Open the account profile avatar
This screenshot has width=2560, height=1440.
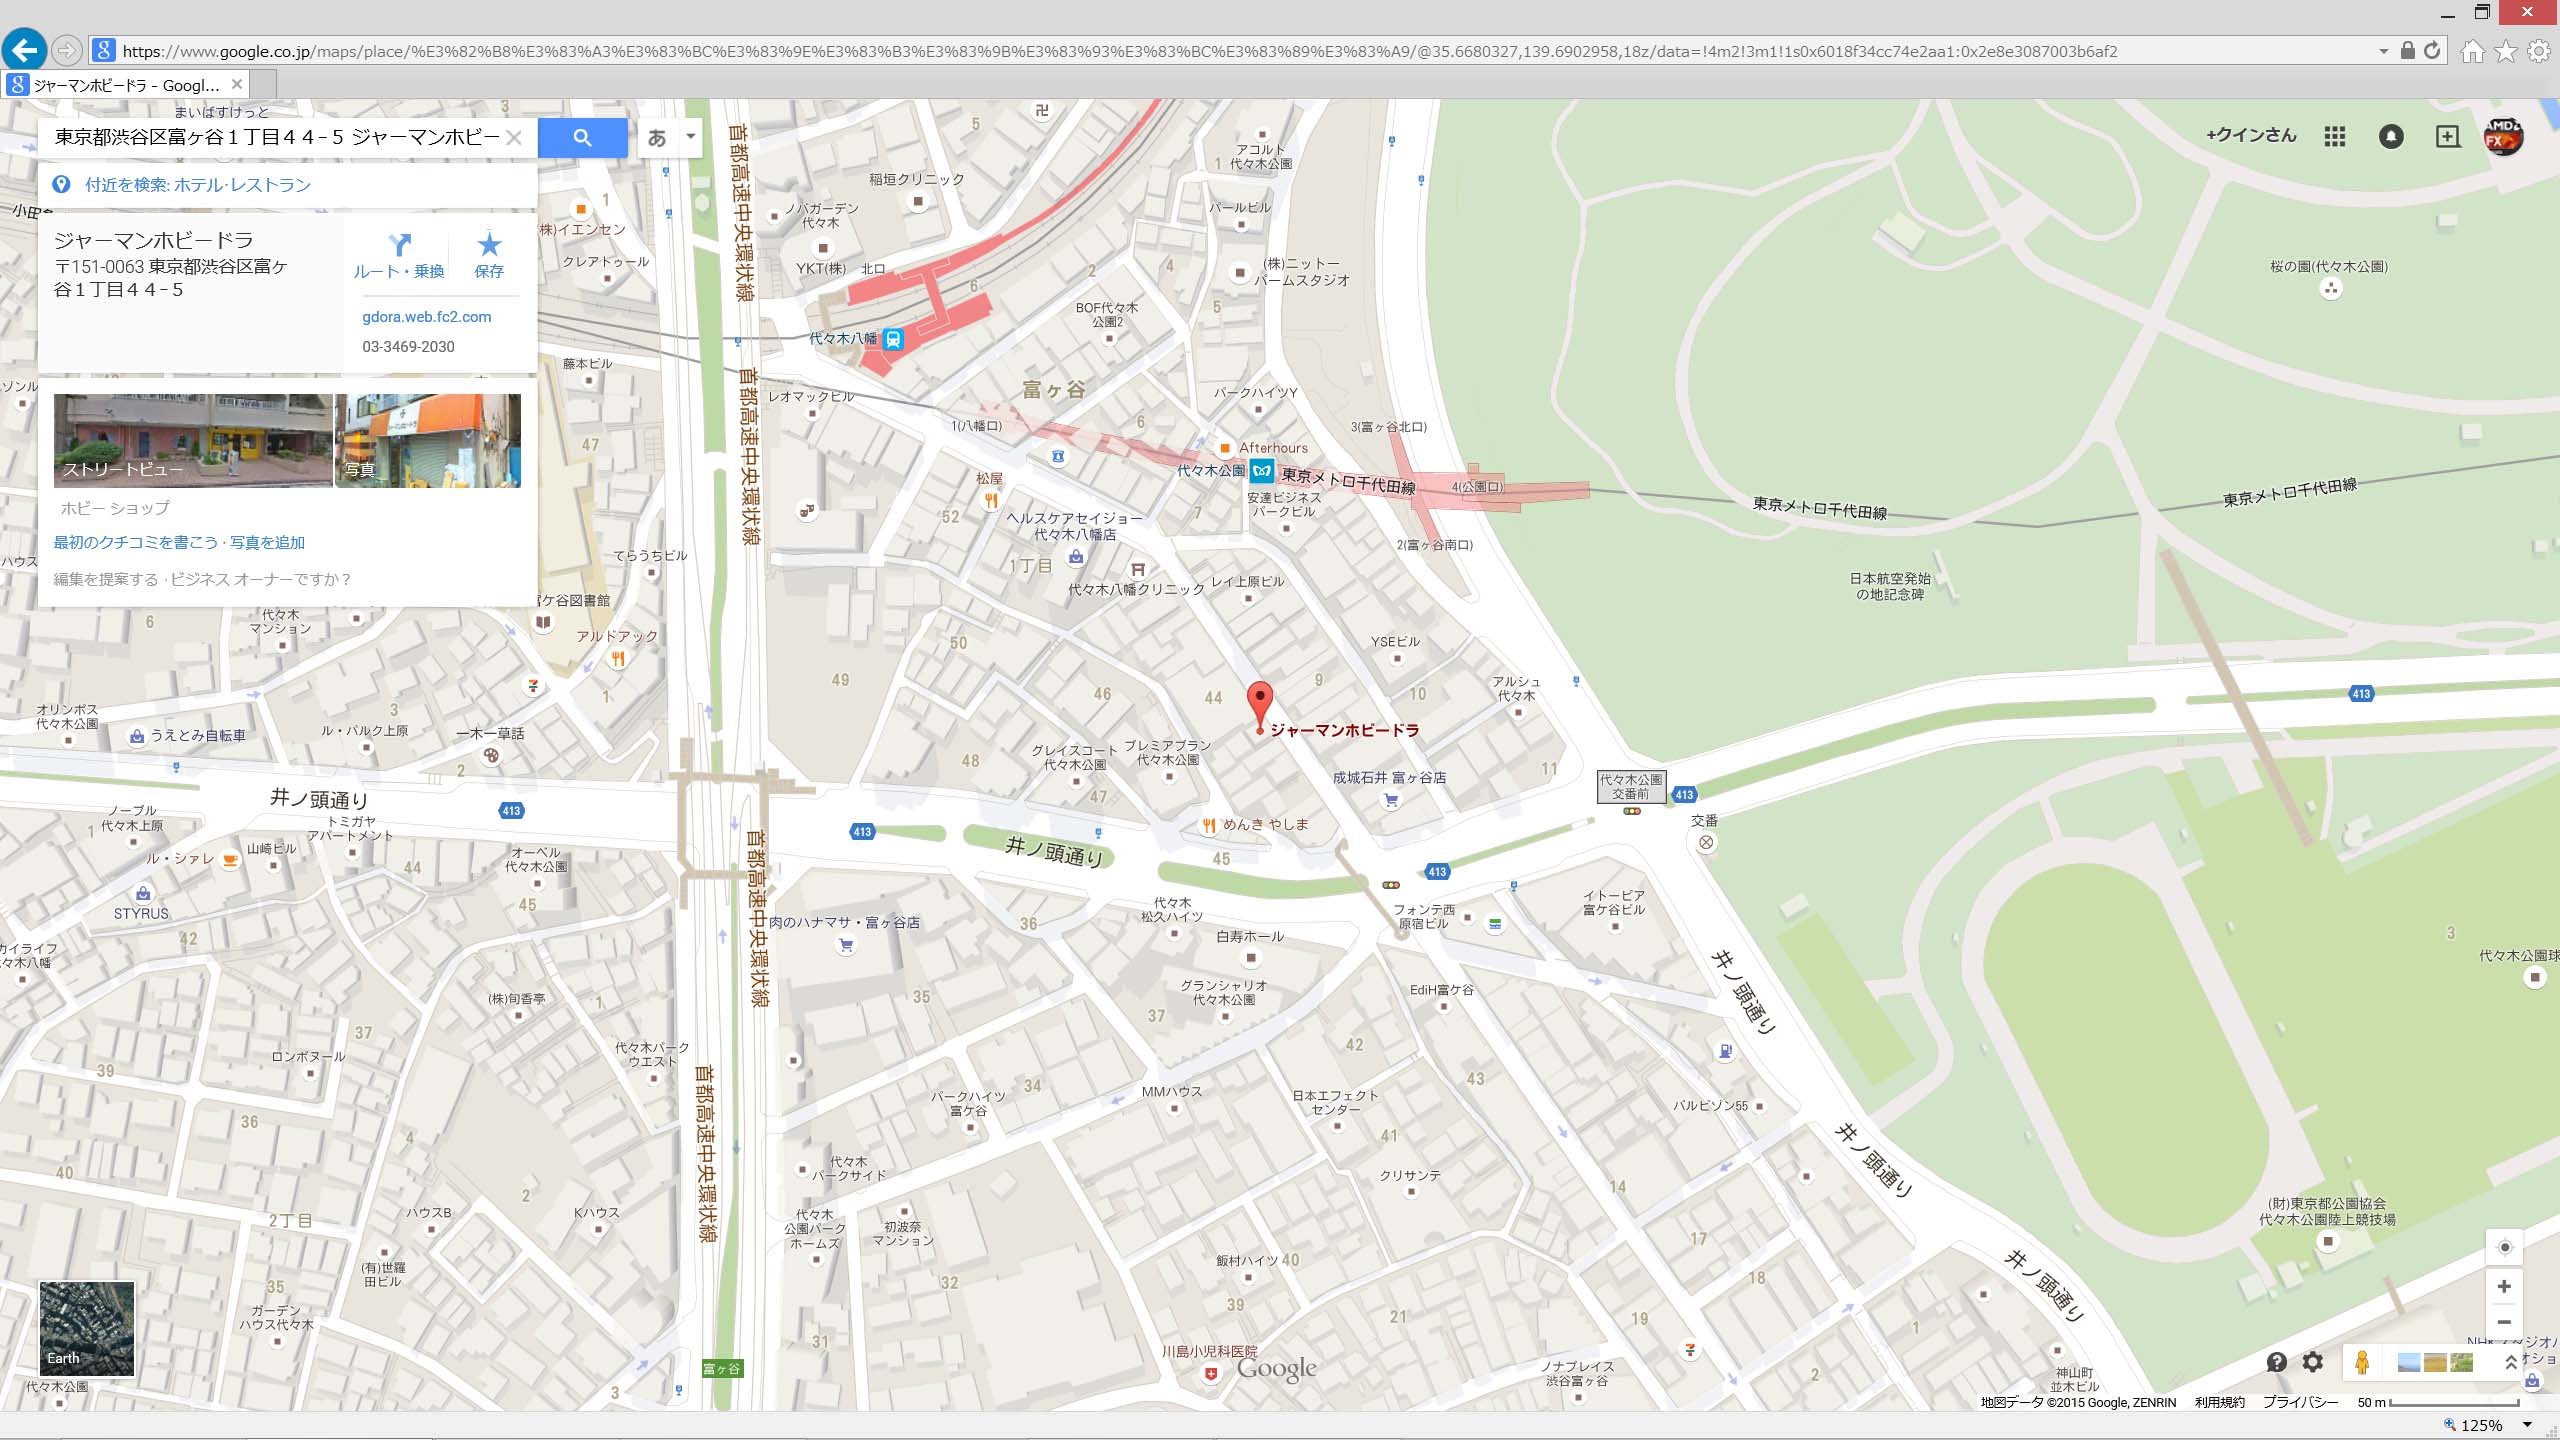coord(2504,137)
